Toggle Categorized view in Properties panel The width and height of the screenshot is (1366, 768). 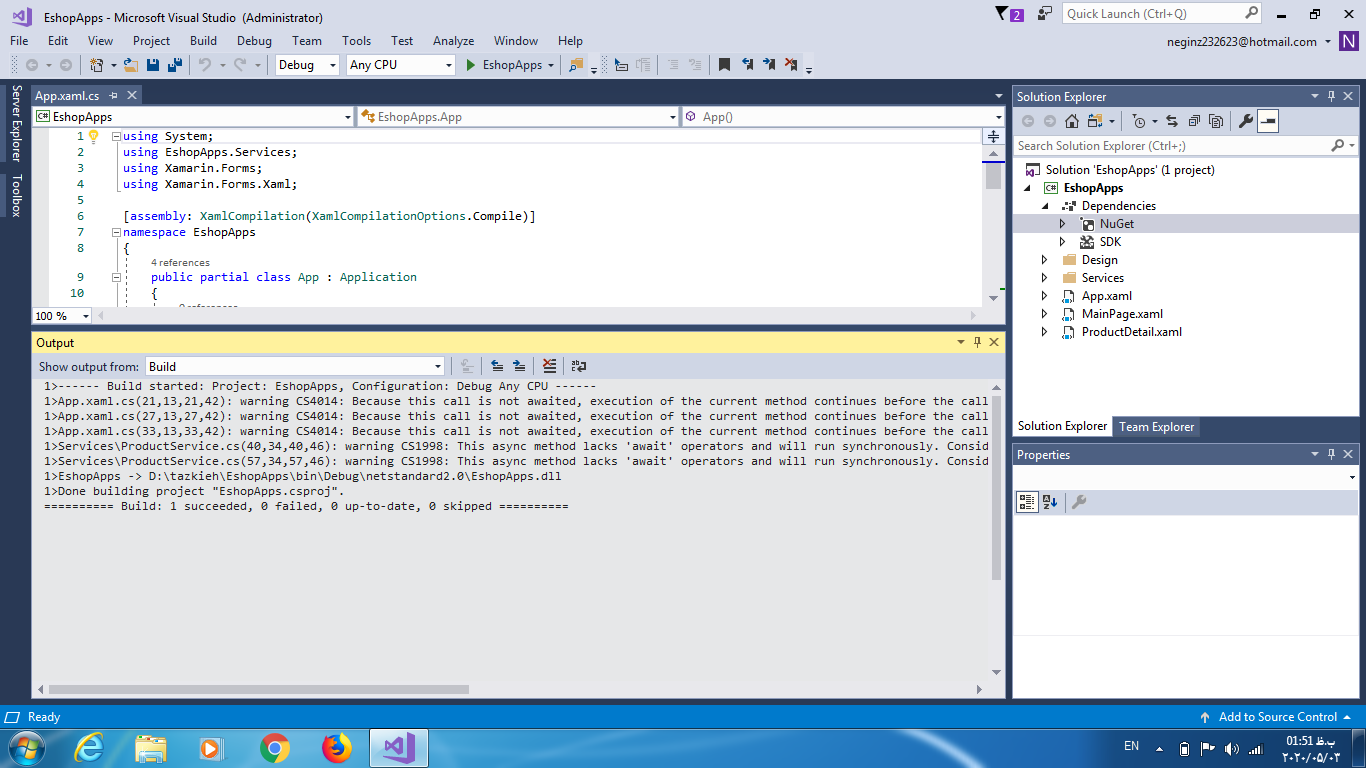click(x=1027, y=502)
